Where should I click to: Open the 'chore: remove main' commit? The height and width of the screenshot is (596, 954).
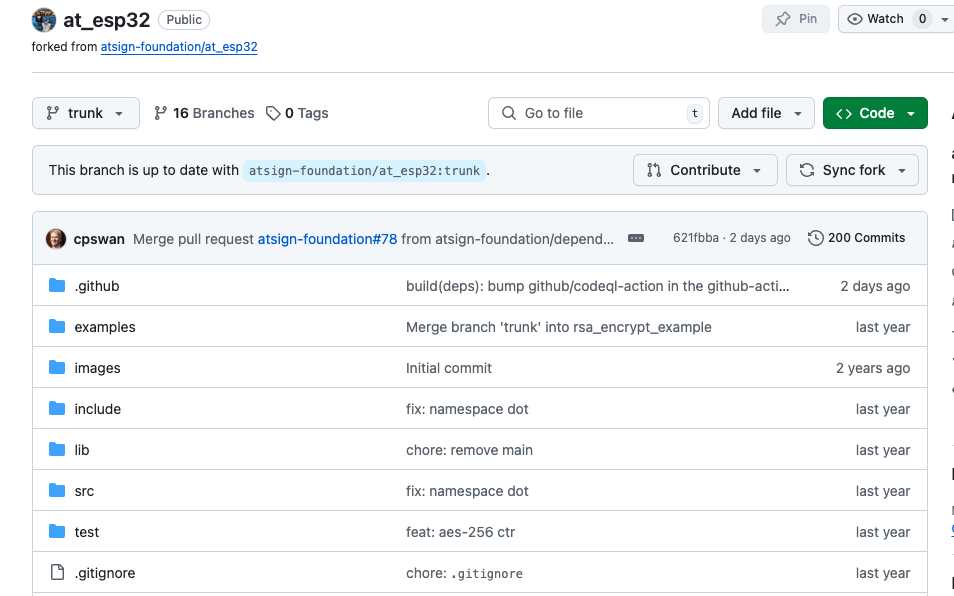[x=469, y=450]
